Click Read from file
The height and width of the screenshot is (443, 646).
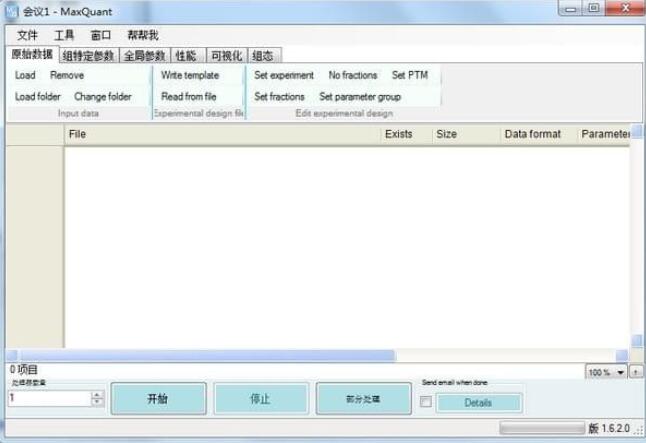pyautogui.click(x=189, y=97)
